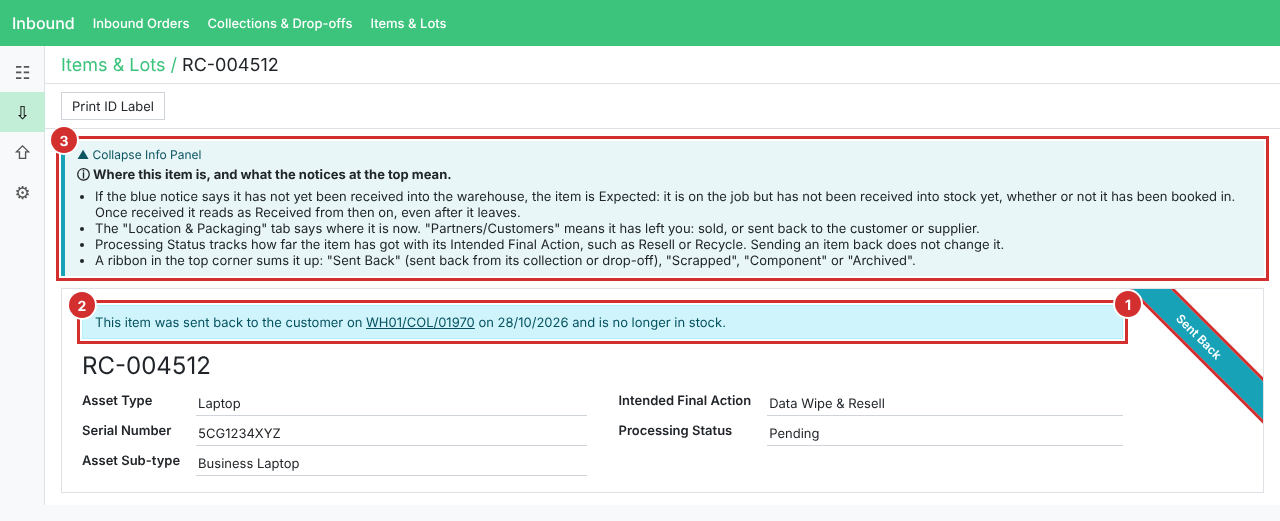Click Intended Final Action value Data Wipe & Resell

click(944, 404)
